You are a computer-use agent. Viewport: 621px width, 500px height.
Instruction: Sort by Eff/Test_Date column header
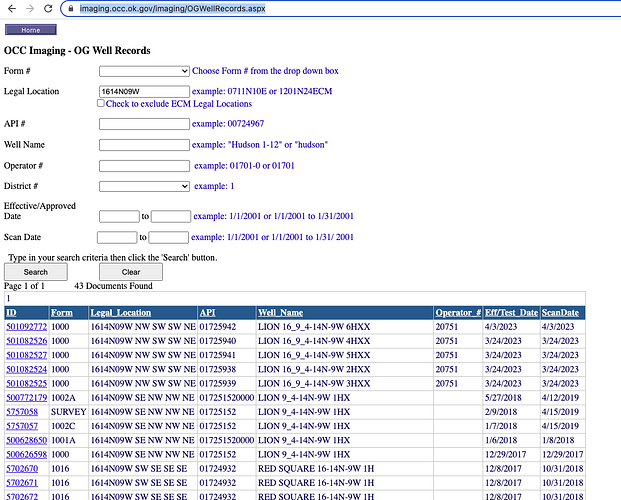[511, 313]
